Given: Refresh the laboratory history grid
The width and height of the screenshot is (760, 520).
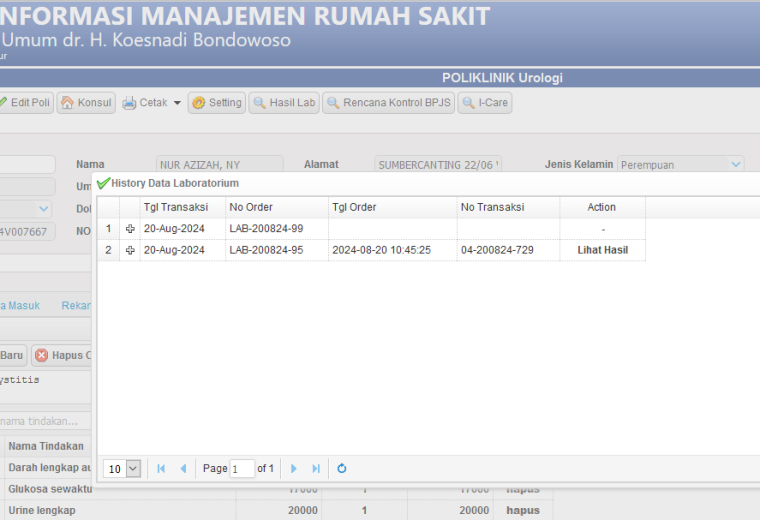Looking at the screenshot, I should pyautogui.click(x=342, y=469).
